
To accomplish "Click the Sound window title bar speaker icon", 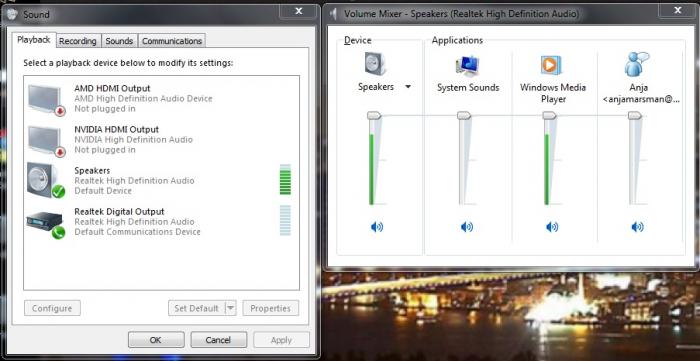I will (x=13, y=14).
